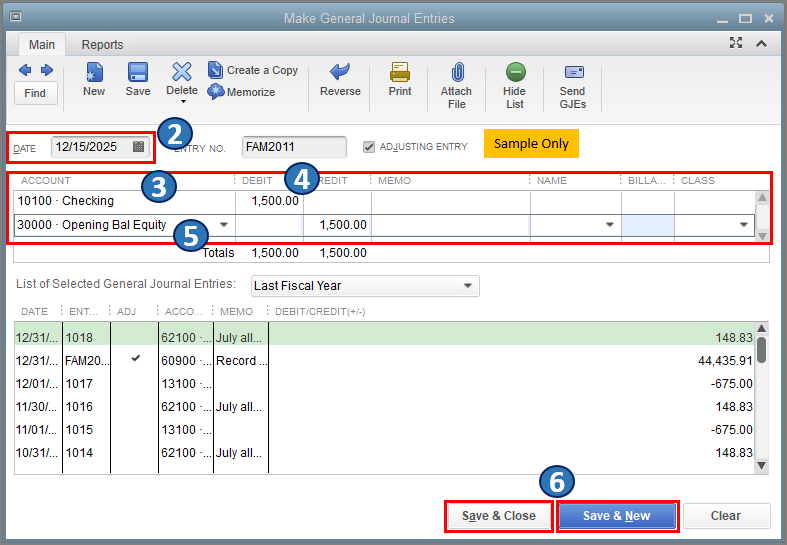This screenshot has height=545, width=787.
Task: Go to next journal entry arrow
Action: 47,70
